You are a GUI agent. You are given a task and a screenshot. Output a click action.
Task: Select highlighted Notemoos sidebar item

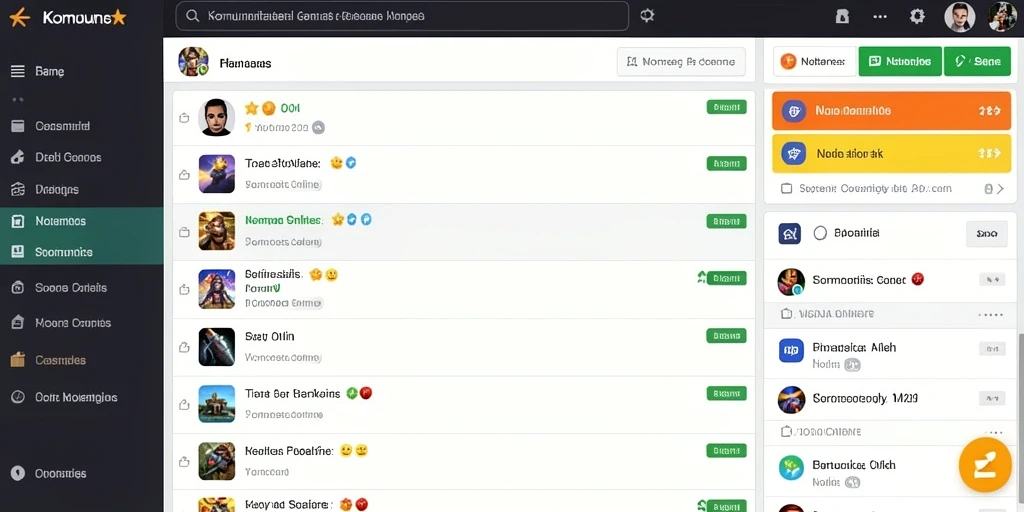pyautogui.click(x=82, y=221)
